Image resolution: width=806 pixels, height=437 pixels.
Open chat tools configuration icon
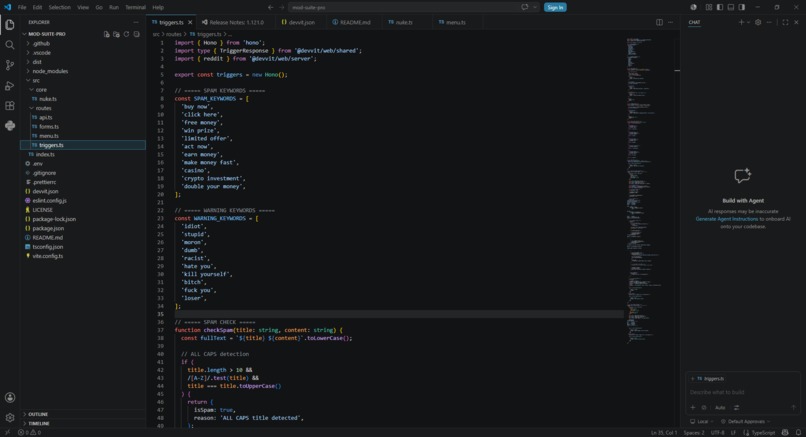(x=737, y=408)
